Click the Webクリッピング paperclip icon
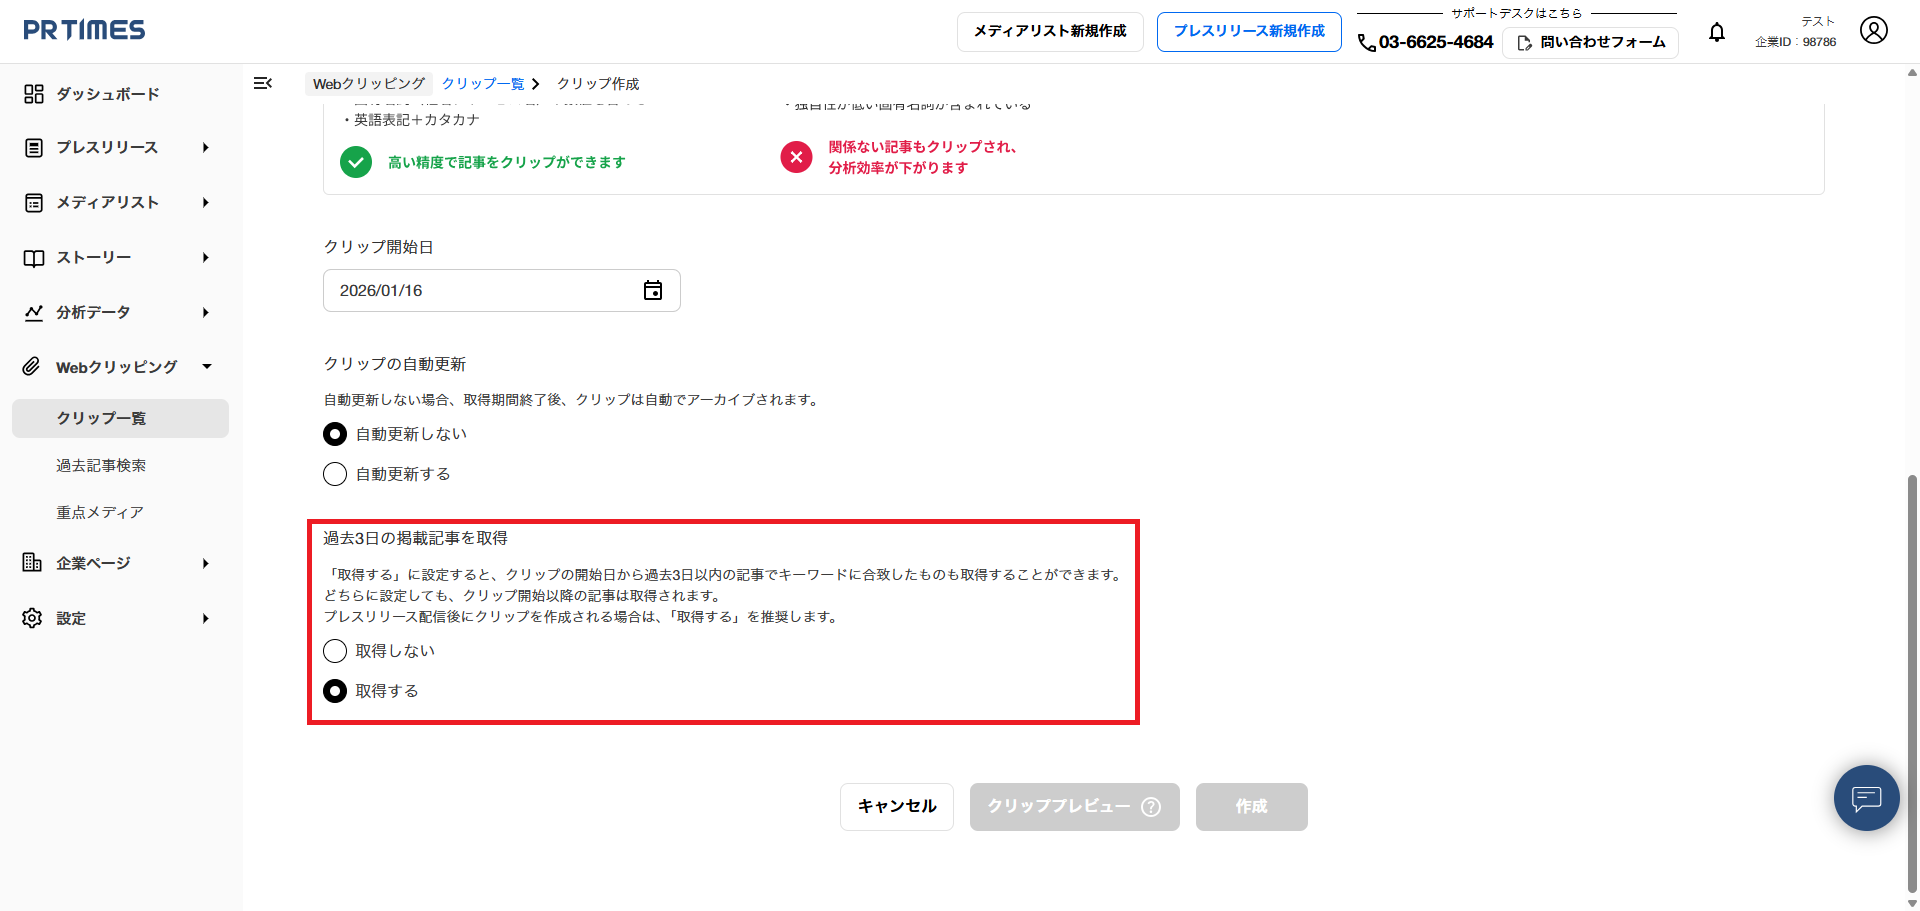Image resolution: width=1920 pixels, height=911 pixels. pyautogui.click(x=33, y=366)
